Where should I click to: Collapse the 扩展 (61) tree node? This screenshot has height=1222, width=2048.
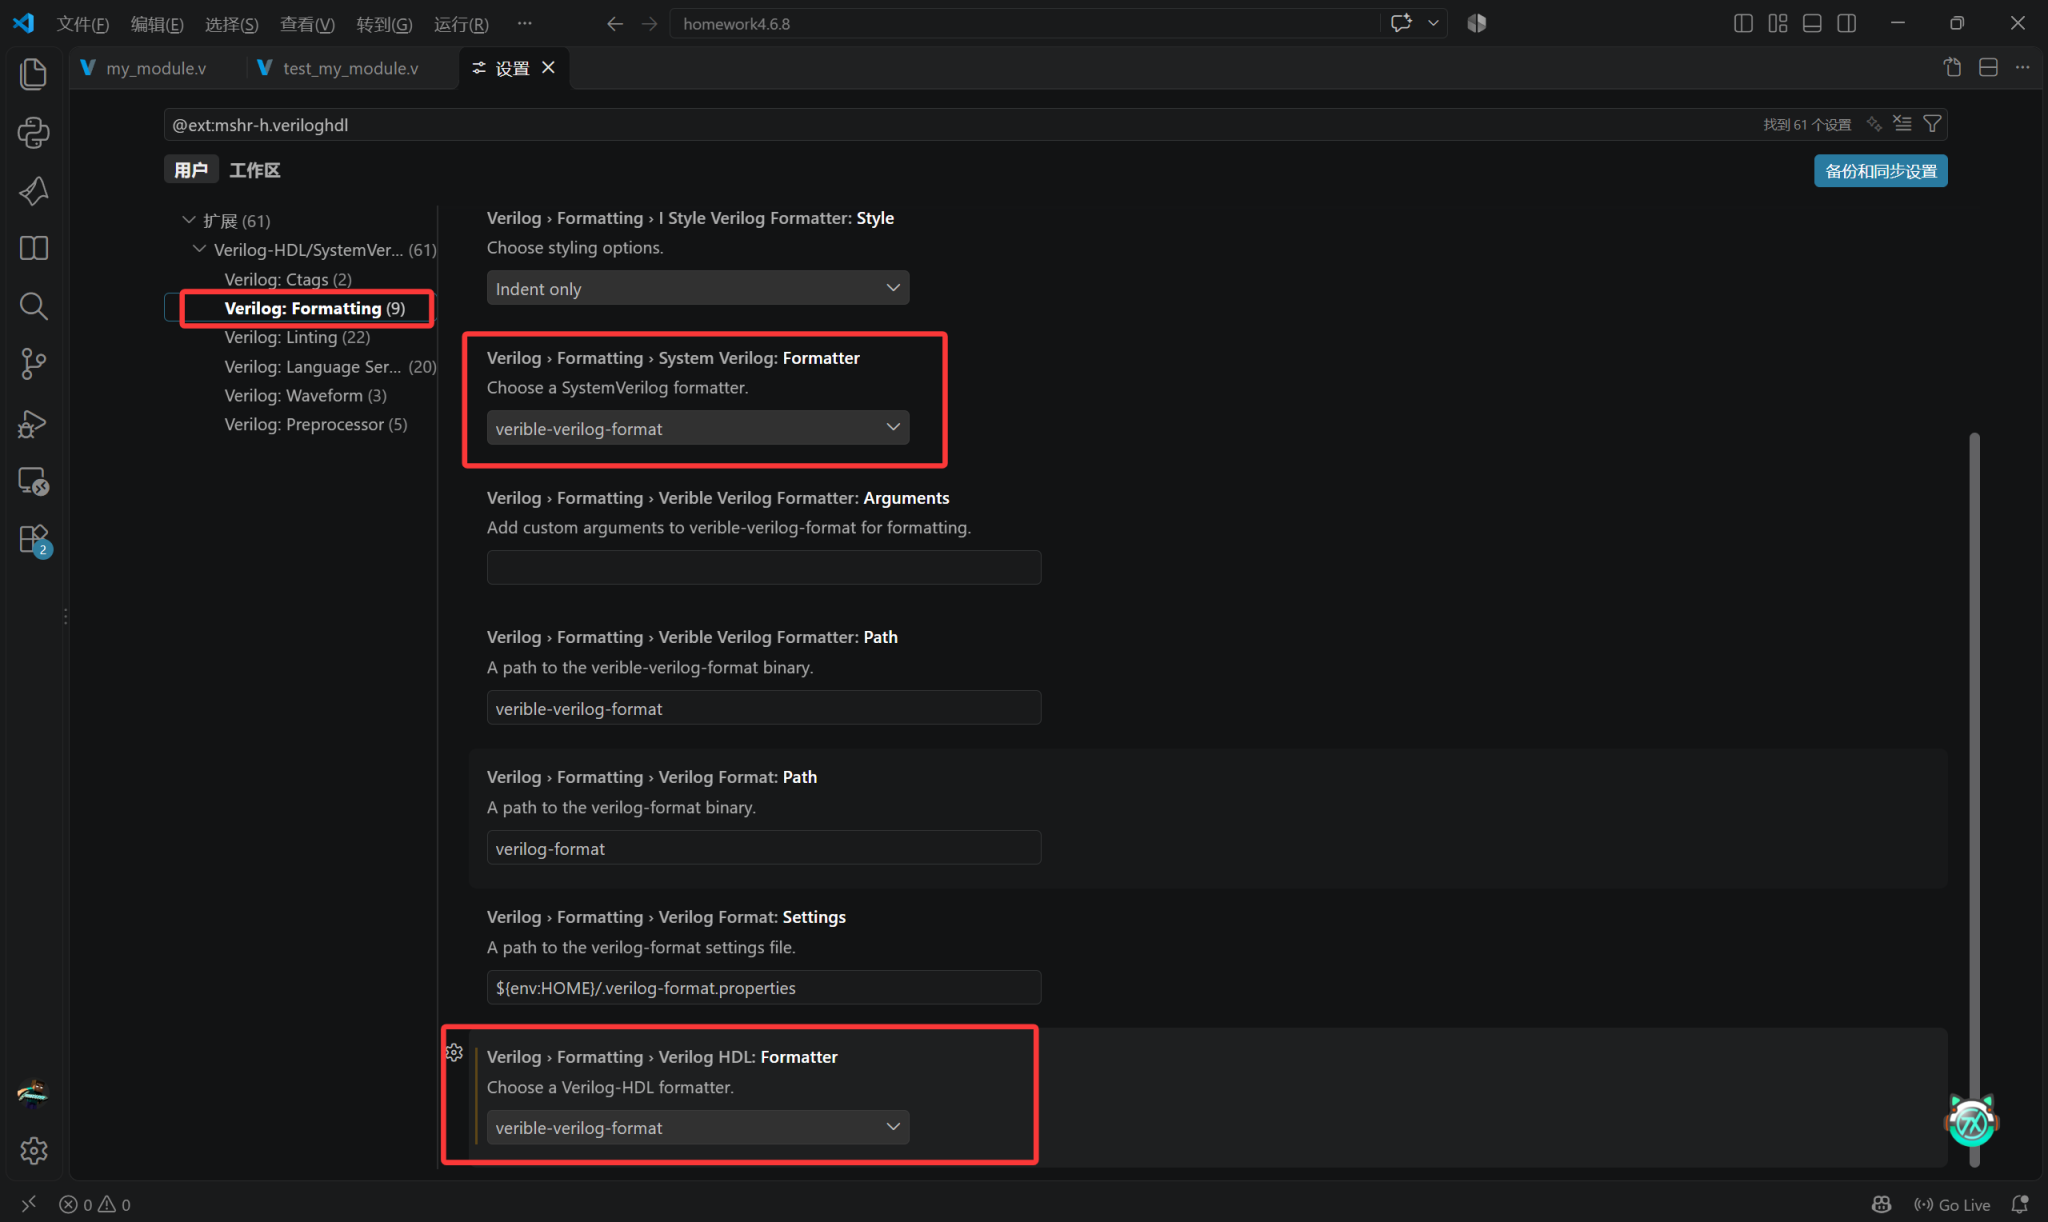pos(189,220)
